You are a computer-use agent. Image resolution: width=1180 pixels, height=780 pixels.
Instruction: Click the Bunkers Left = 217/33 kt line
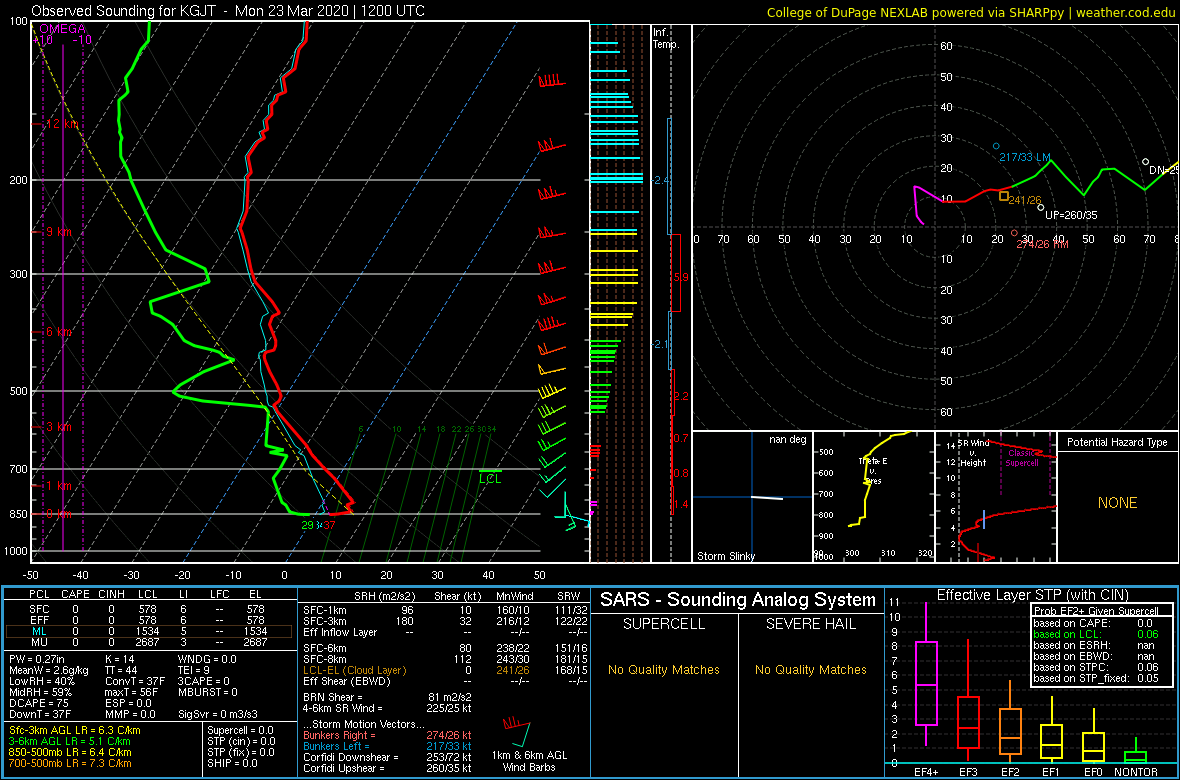tap(387, 746)
